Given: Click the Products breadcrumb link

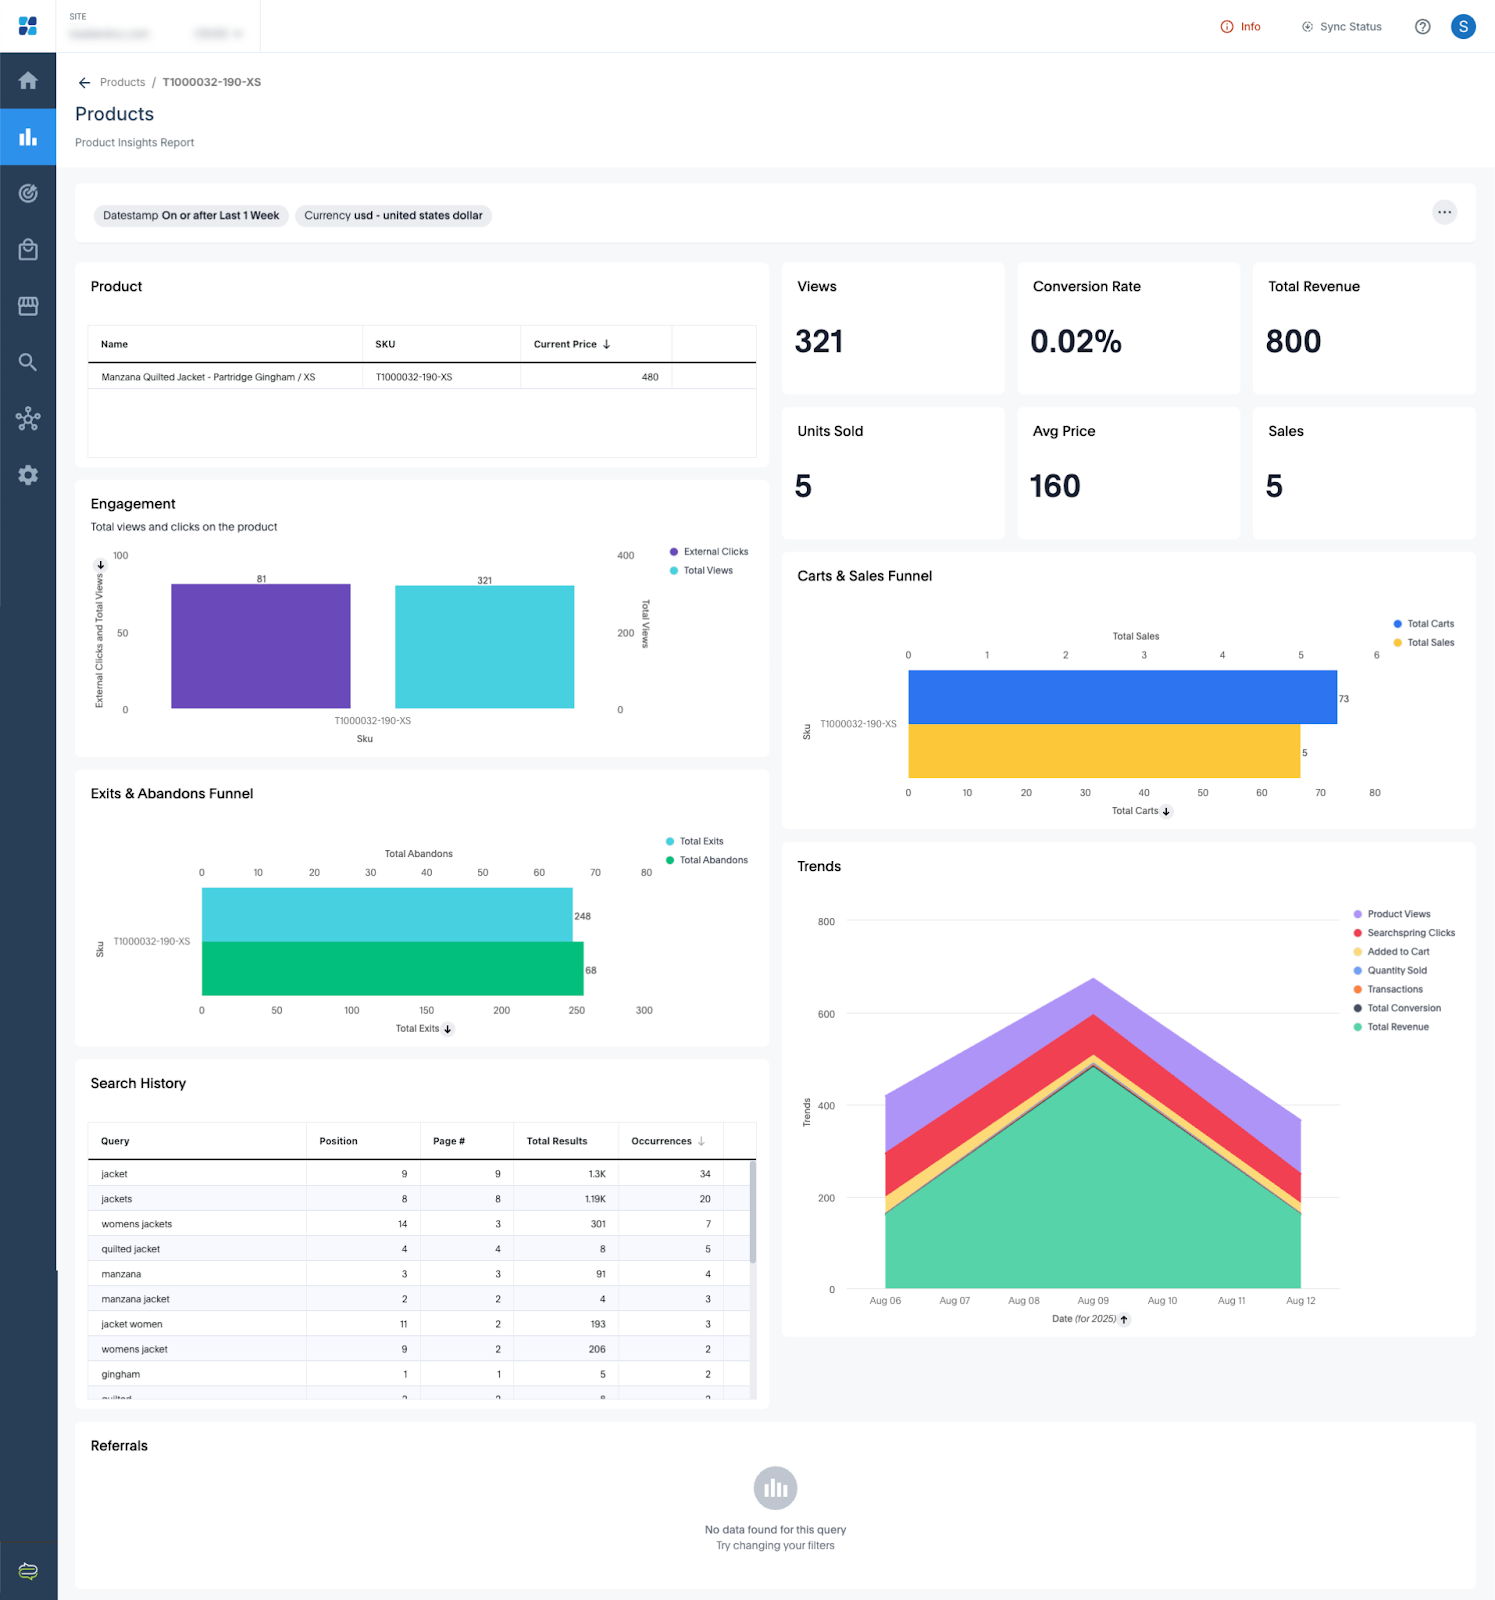Looking at the screenshot, I should 122,82.
